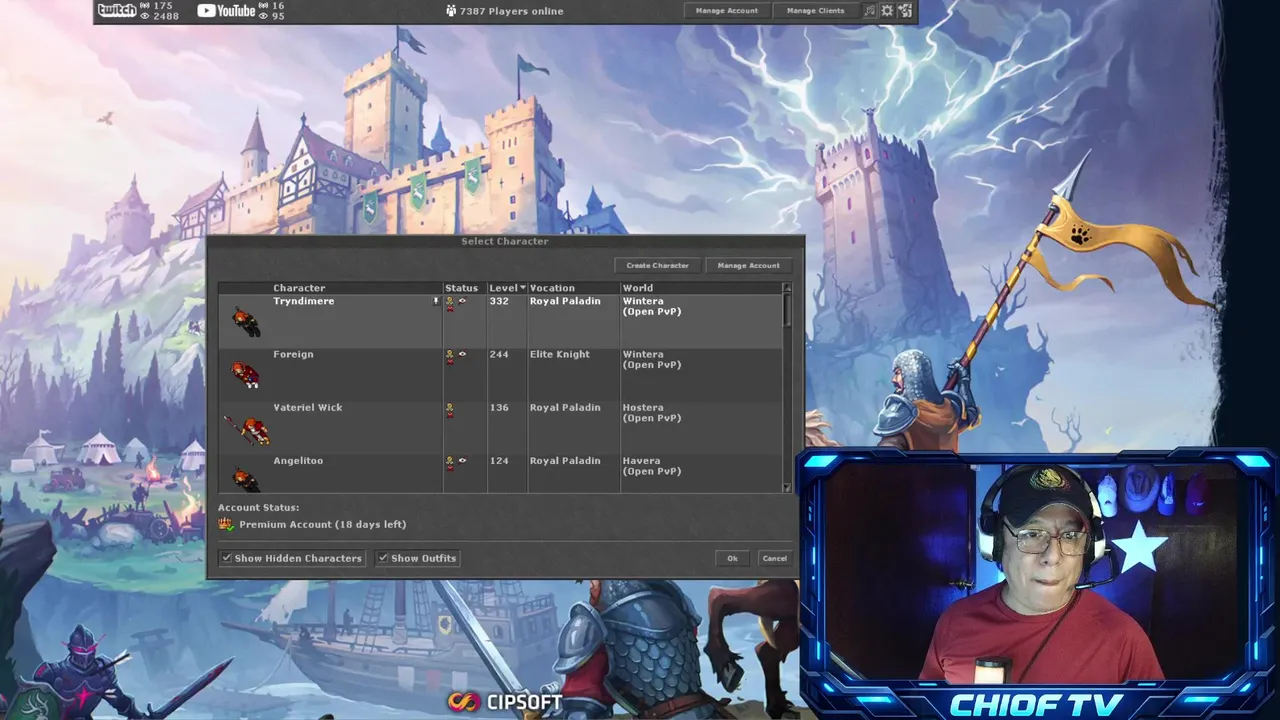Screen dimensions: 1280x720
Task: Sort by the Status column header
Action: click(x=461, y=288)
